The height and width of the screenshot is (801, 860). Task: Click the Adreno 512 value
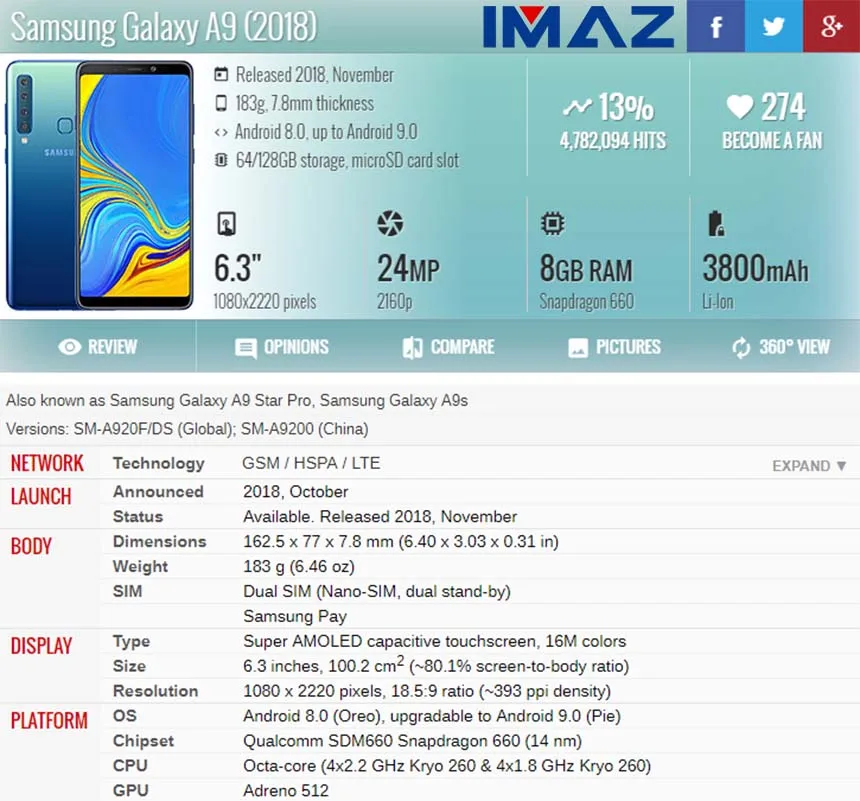(x=286, y=791)
